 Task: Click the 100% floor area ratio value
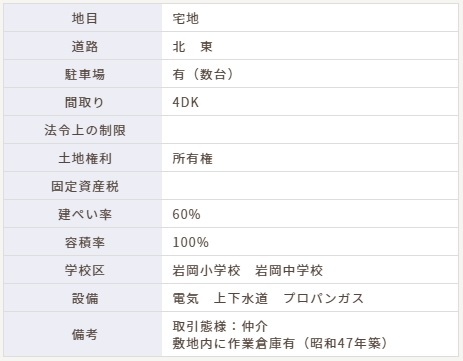point(190,242)
